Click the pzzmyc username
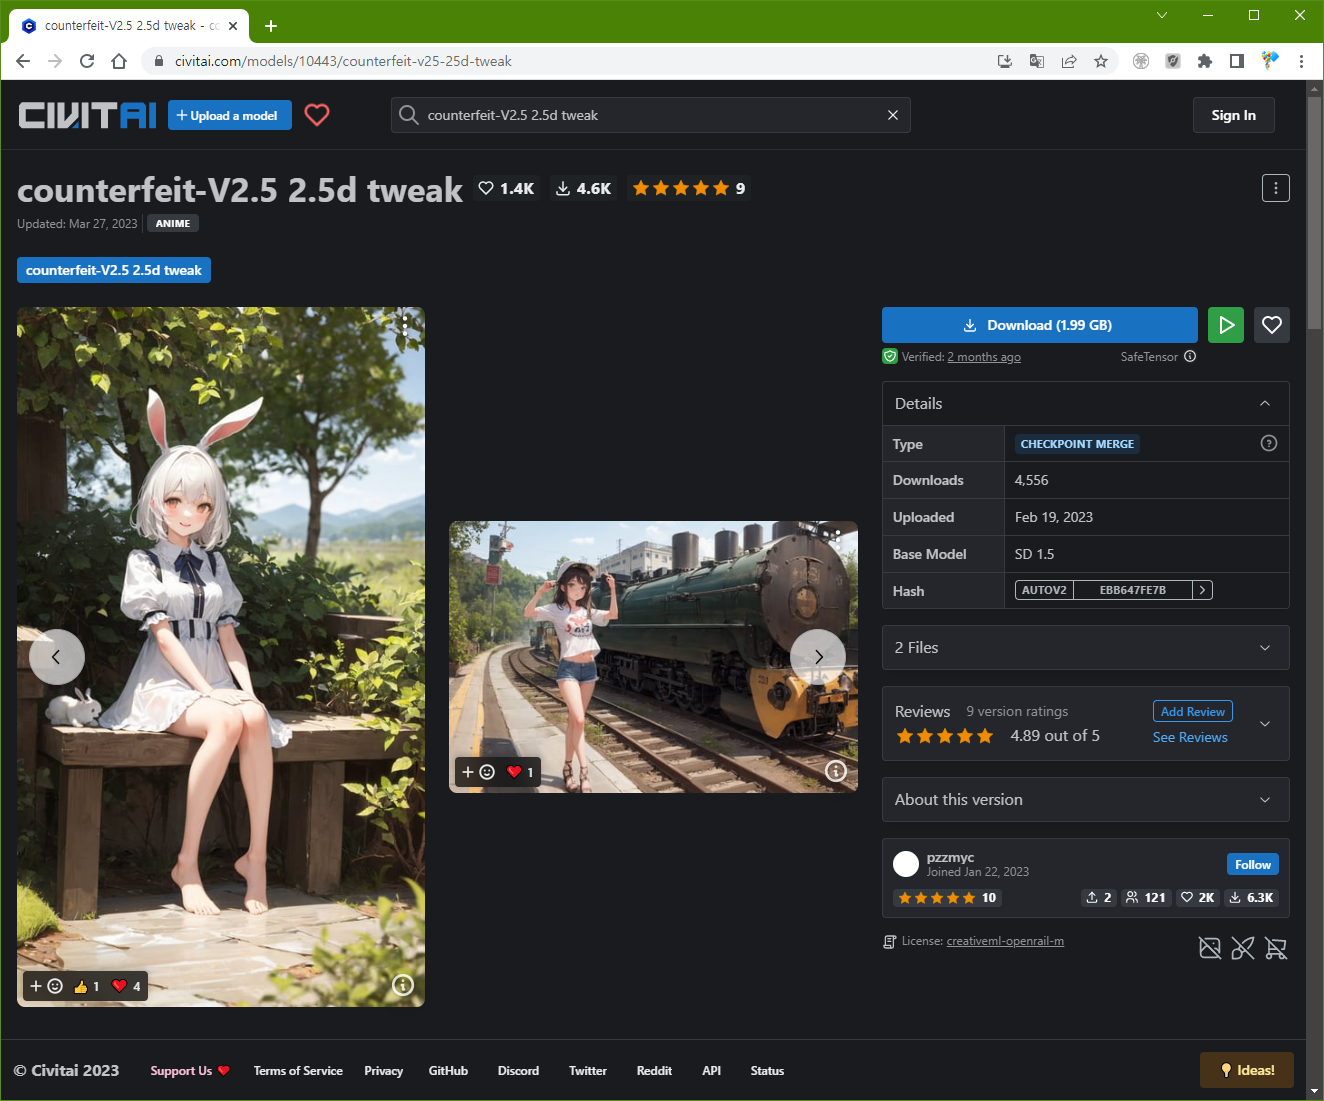The height and width of the screenshot is (1101, 1324). click(x=950, y=857)
